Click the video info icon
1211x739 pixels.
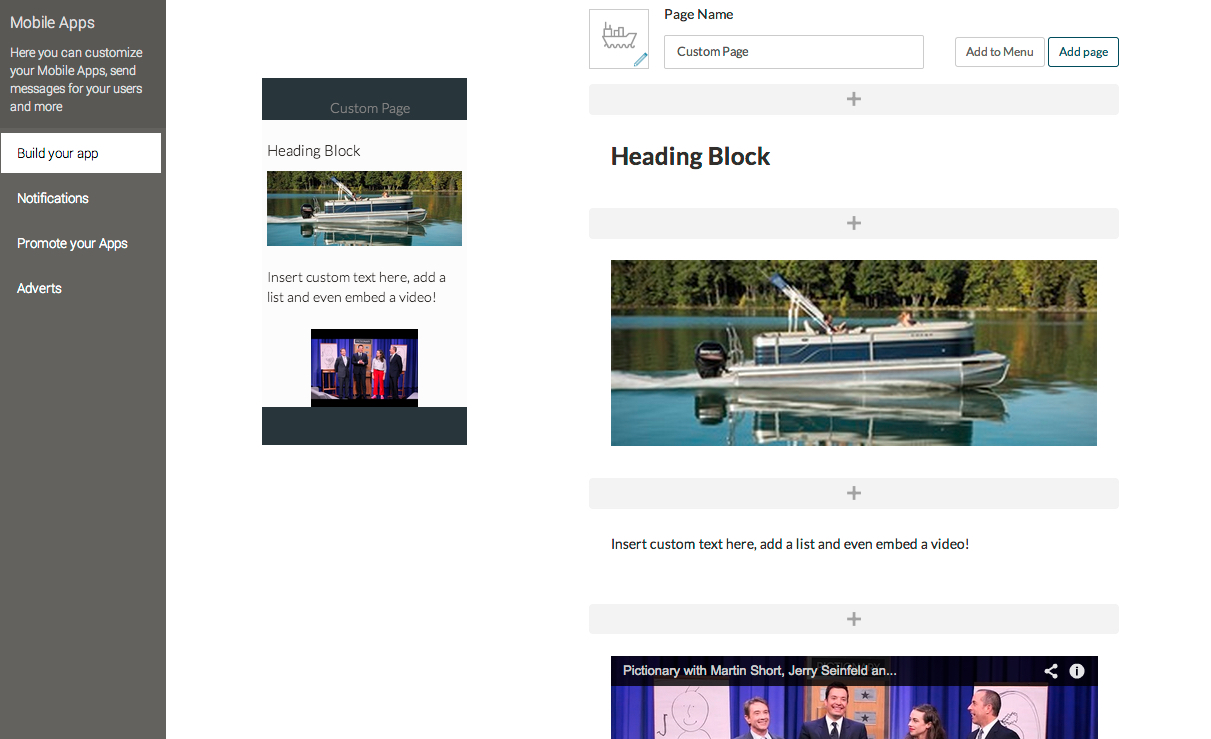pyautogui.click(x=1077, y=671)
